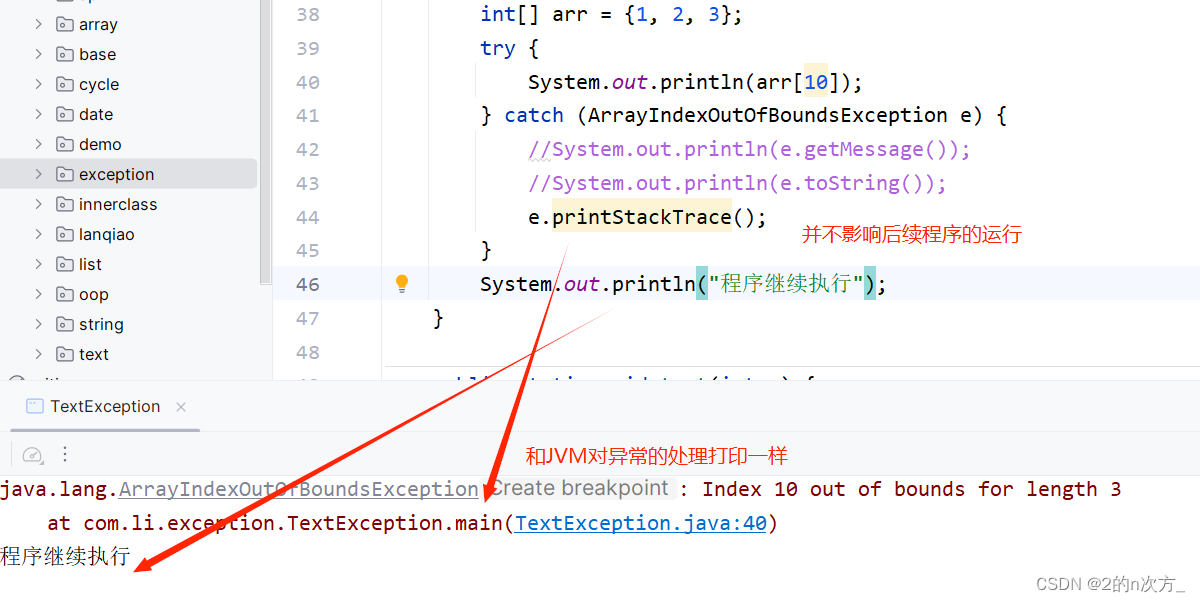This screenshot has height=602, width=1200.
Task: Select the base package name
Action: coord(98,54)
